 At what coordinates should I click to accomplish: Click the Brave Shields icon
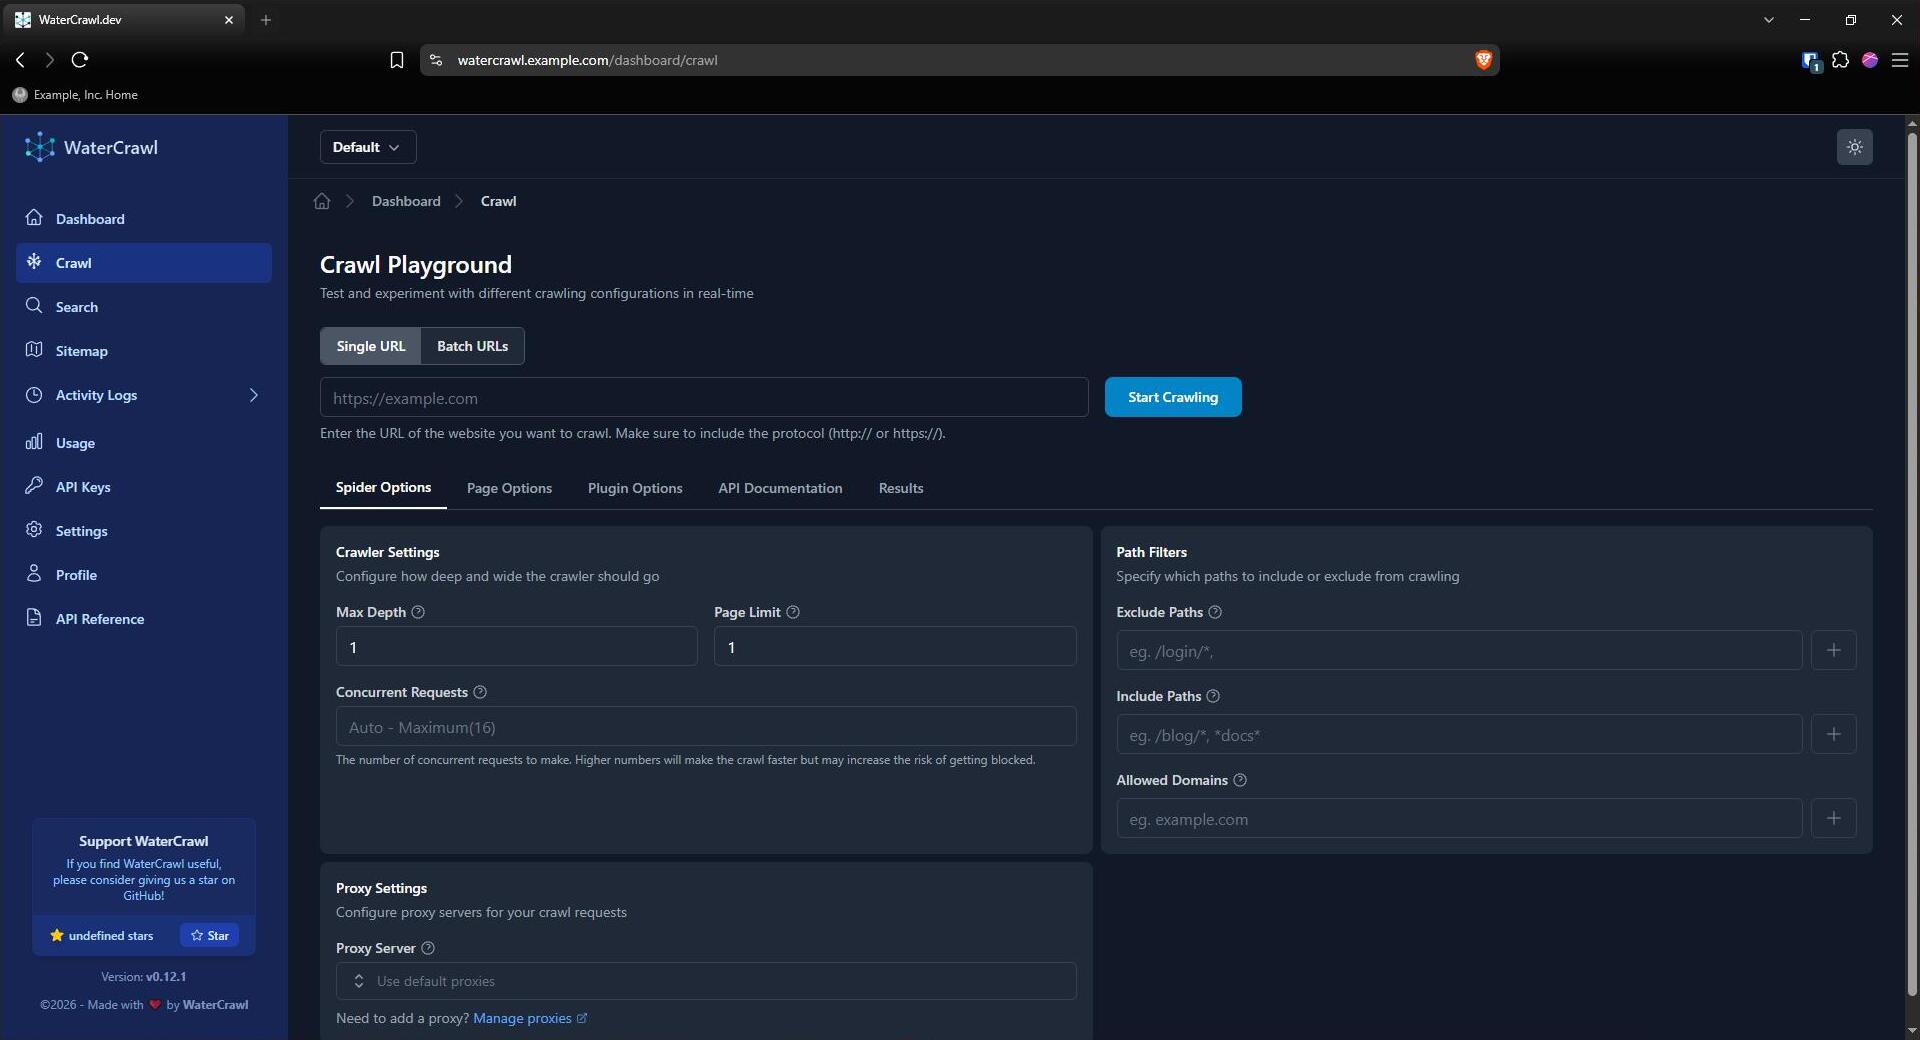[x=1483, y=60]
